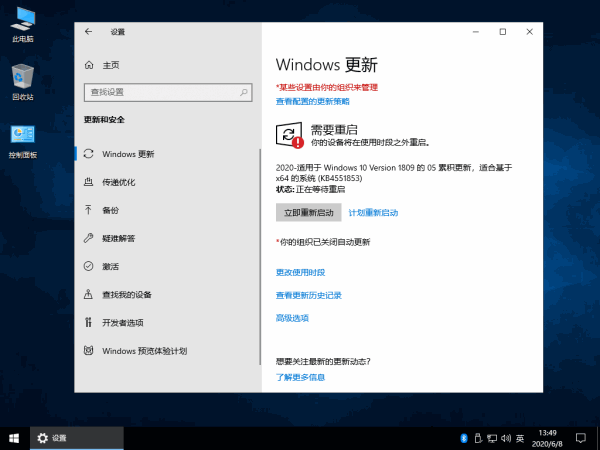The image size is (600, 450).
Task: Click the 激活 checkmark circle icon
Action: click(88, 266)
